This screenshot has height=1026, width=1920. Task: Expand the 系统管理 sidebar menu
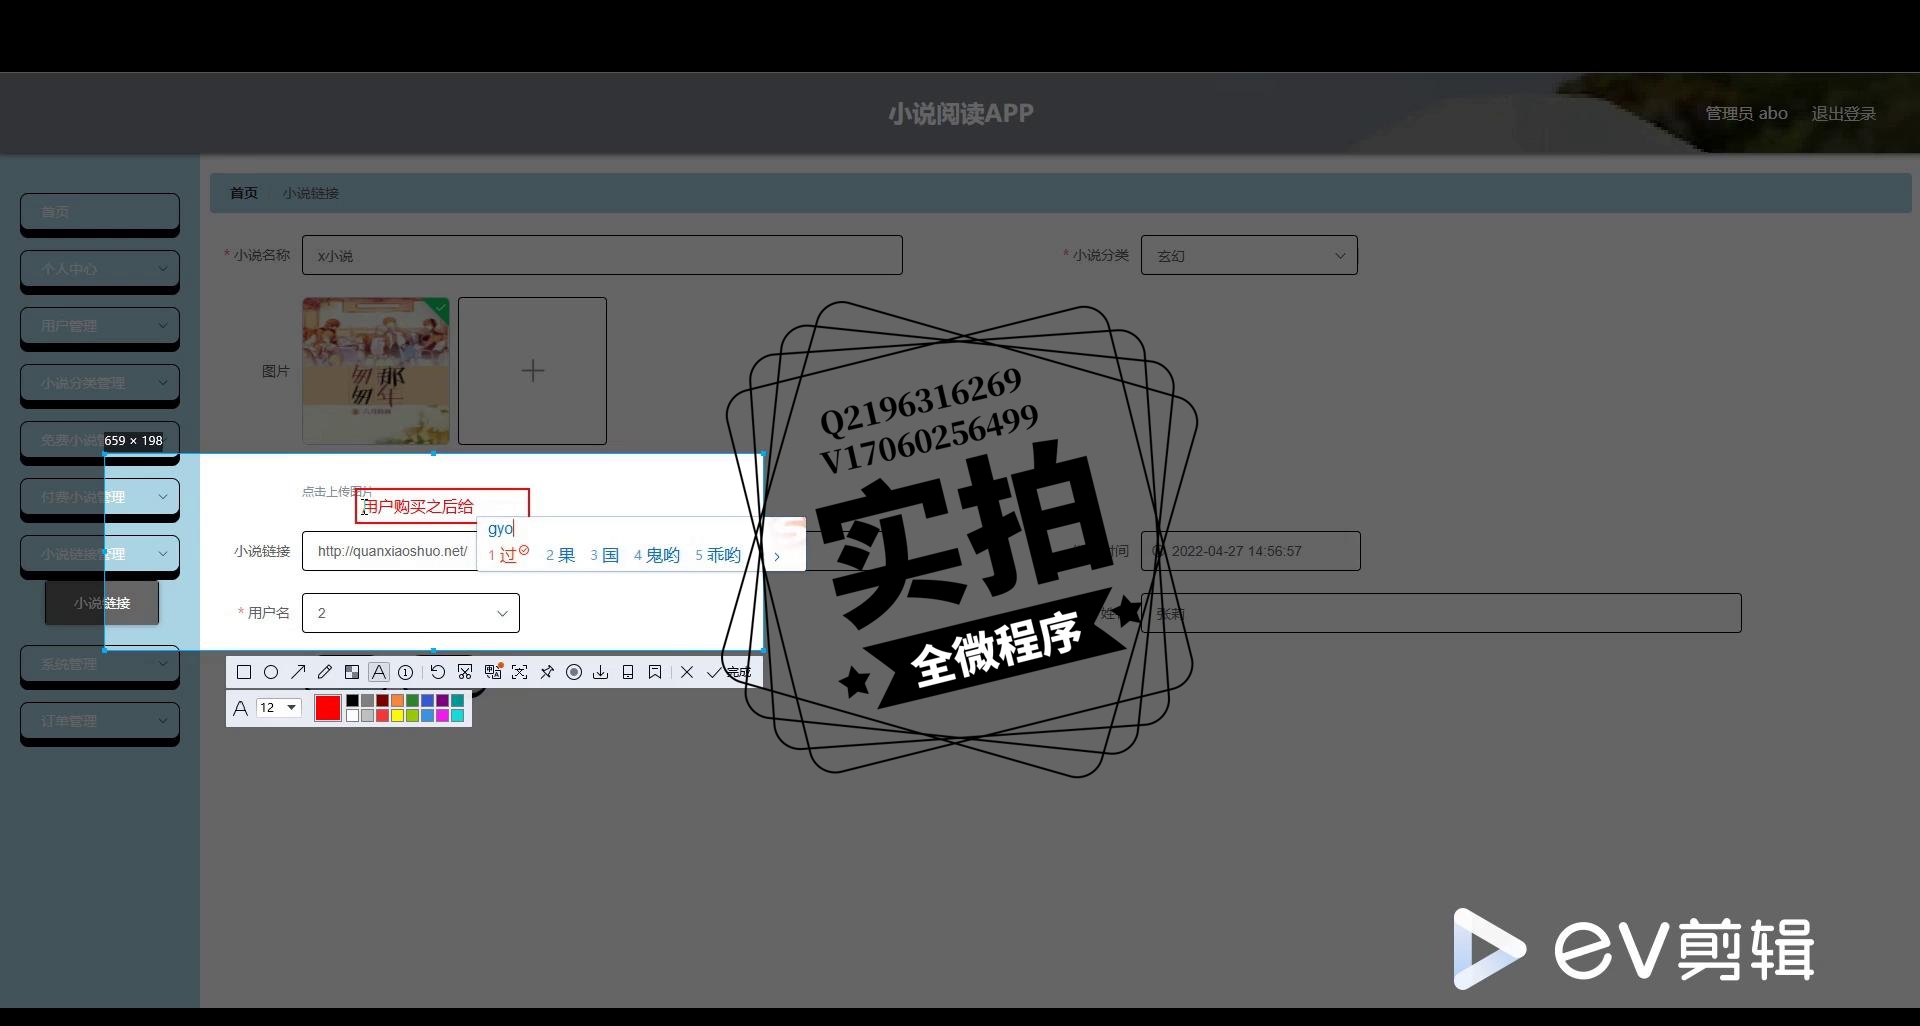tap(100, 664)
